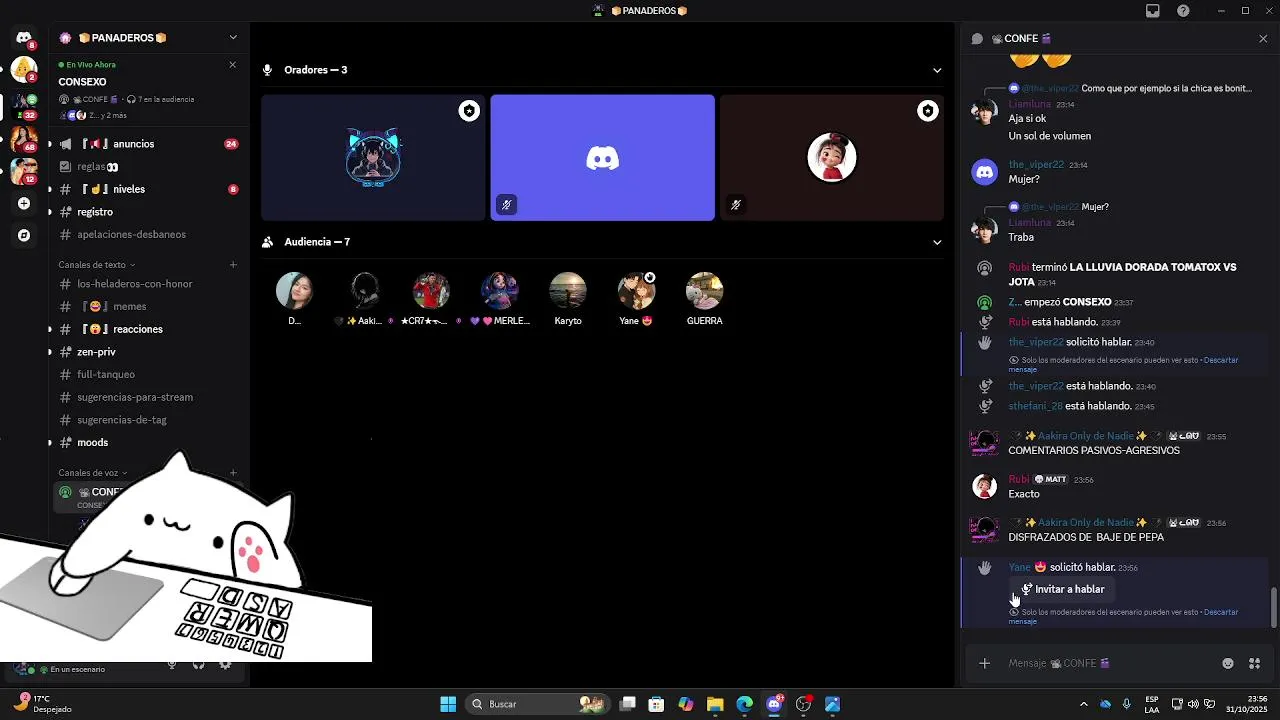Open the PANADEROS server dropdown menu
Screen dimensions: 1280x720
[233, 37]
